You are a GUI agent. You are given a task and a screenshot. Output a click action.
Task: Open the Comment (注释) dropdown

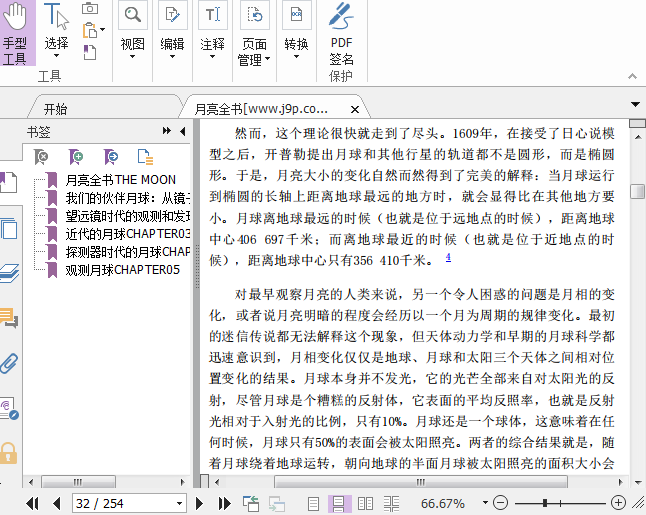pyautogui.click(x=213, y=31)
